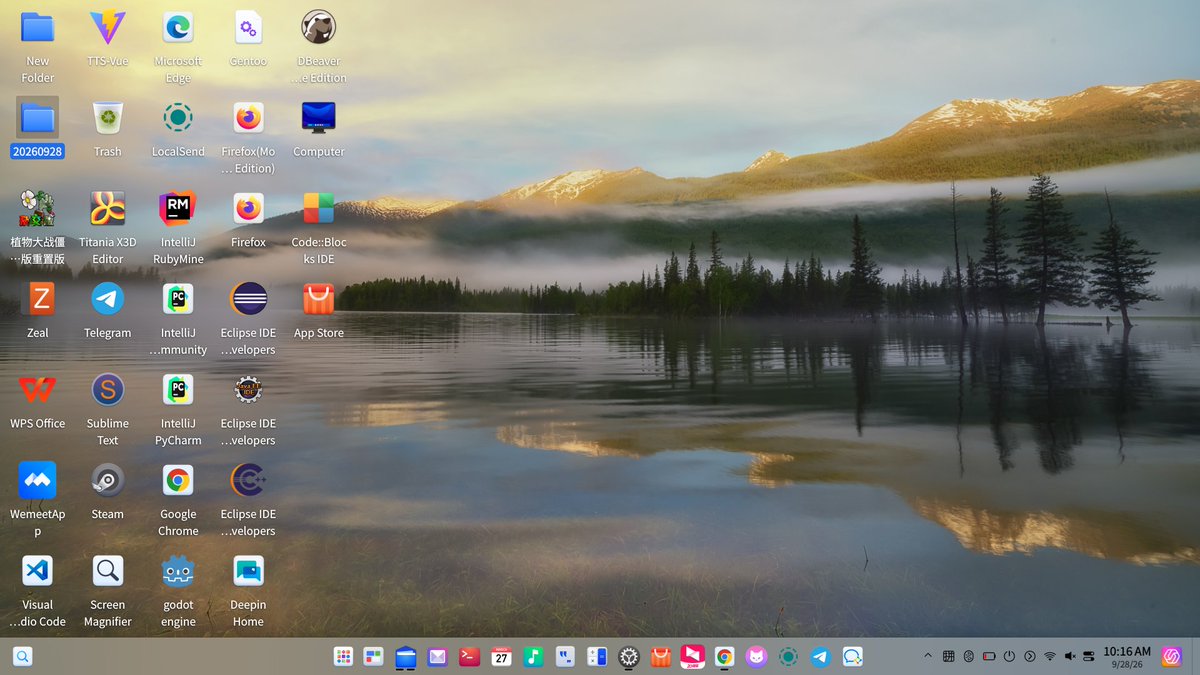The image size is (1200, 675).
Task: Open Microsoft Edge desktop shortcut
Action: pos(178,28)
